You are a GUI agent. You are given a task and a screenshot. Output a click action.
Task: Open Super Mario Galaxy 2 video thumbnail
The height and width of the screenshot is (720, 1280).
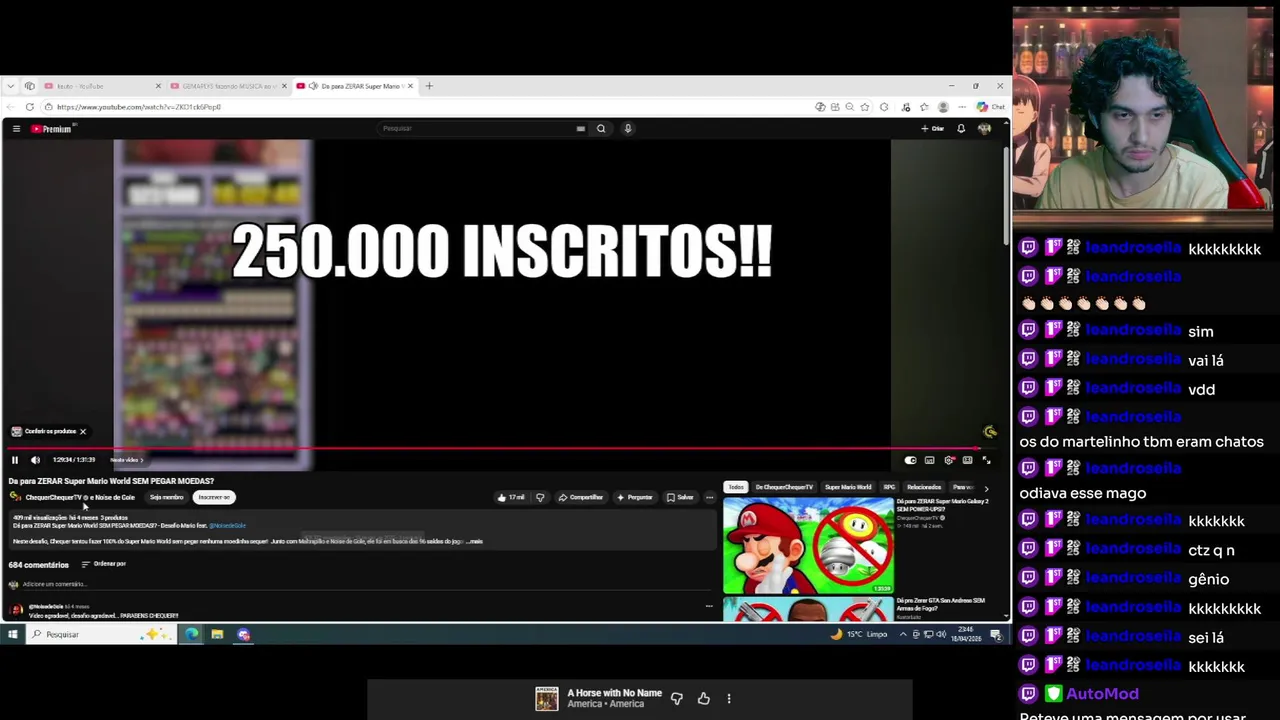pos(808,545)
